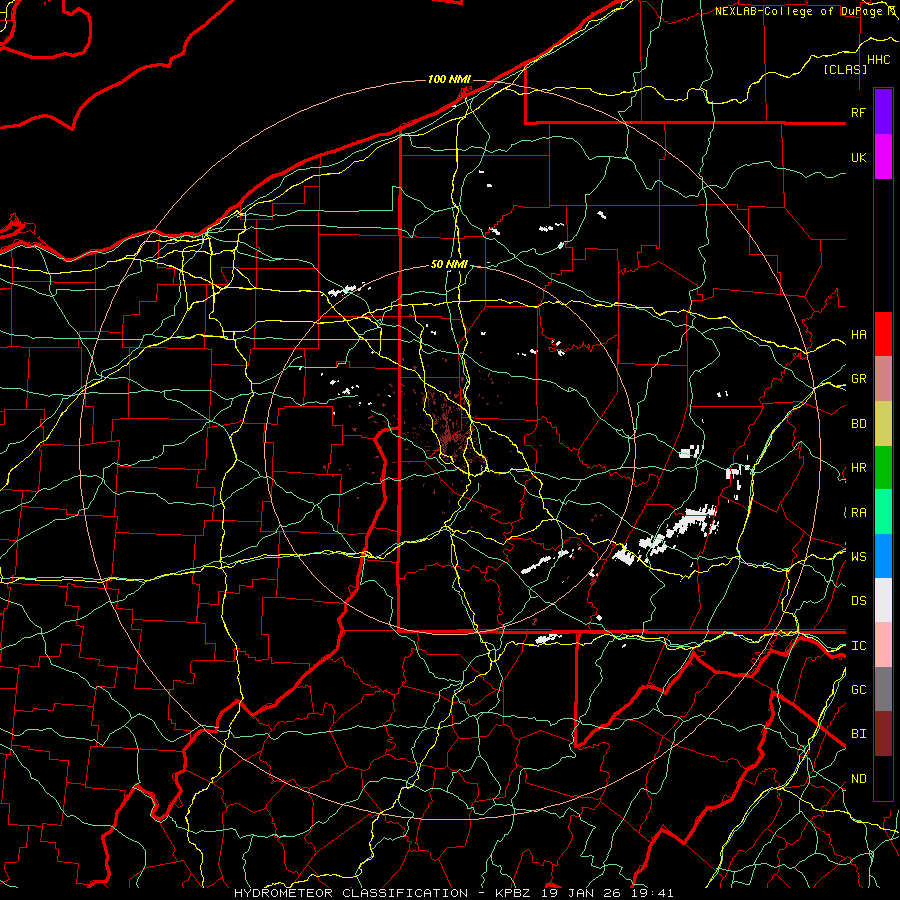This screenshot has width=900, height=900.
Task: Click the WS legend label
Action: 858,557
